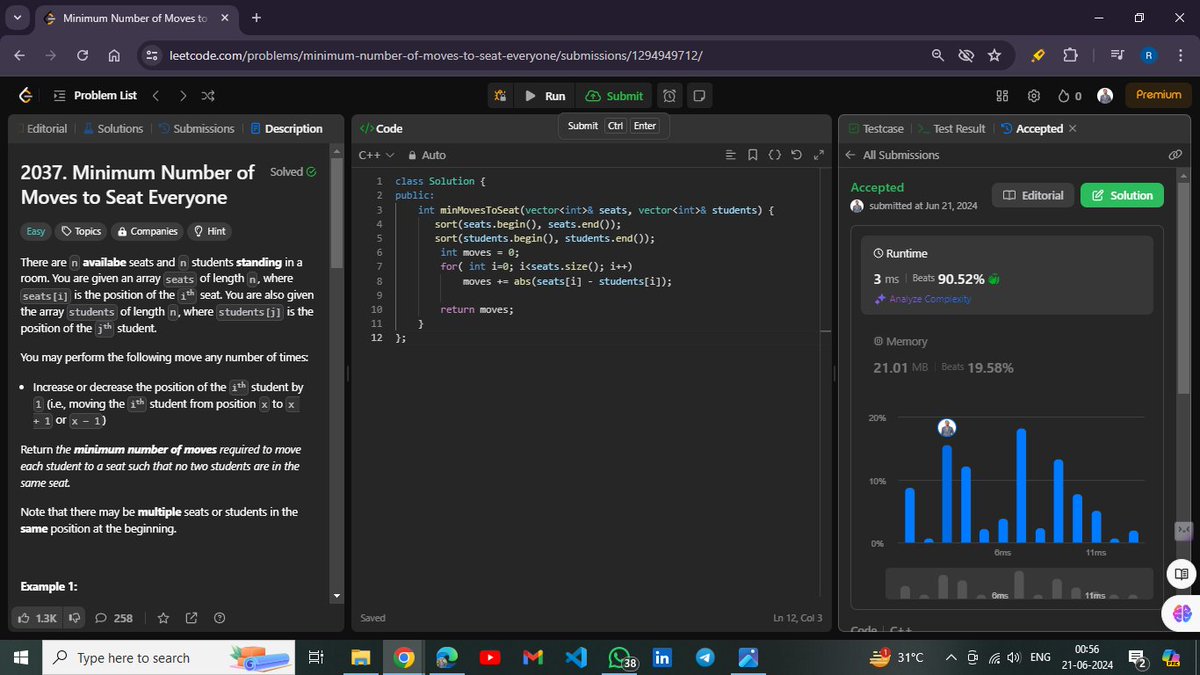Screen dimensions: 1200x675
Task: Format the code with the formatting lines icon
Action: click(x=731, y=155)
